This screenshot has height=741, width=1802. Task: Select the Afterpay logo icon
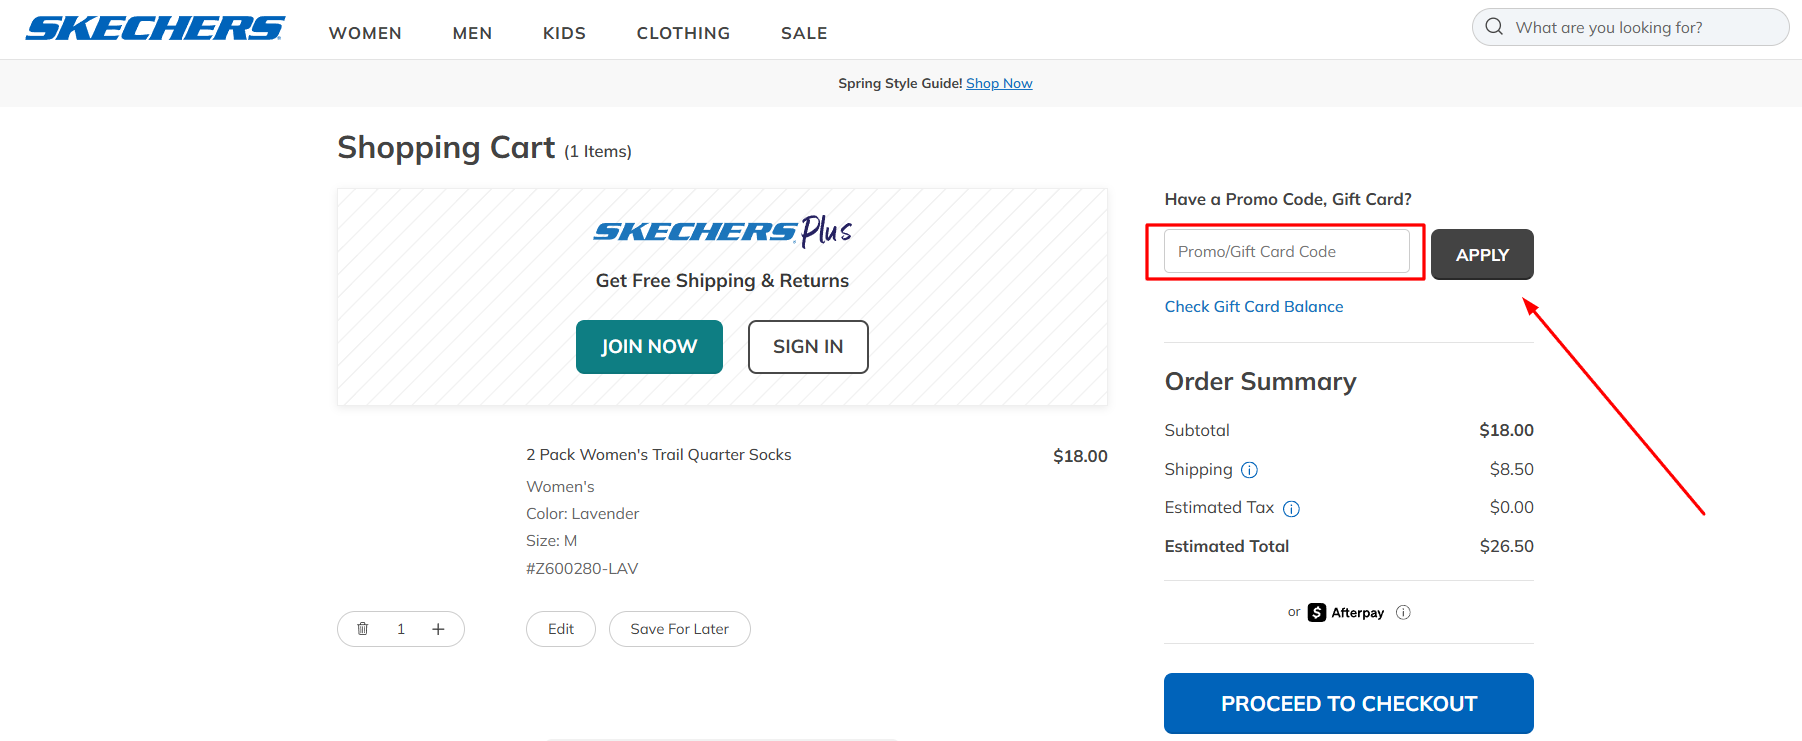click(x=1316, y=612)
